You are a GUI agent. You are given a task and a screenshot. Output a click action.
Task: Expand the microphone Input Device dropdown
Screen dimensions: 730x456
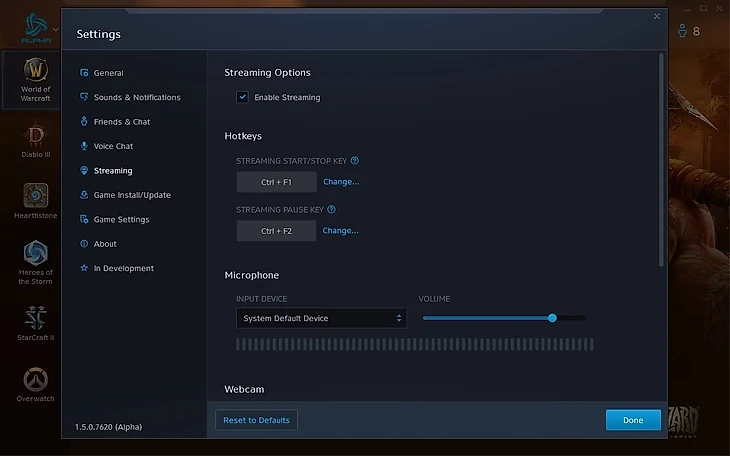(321, 318)
